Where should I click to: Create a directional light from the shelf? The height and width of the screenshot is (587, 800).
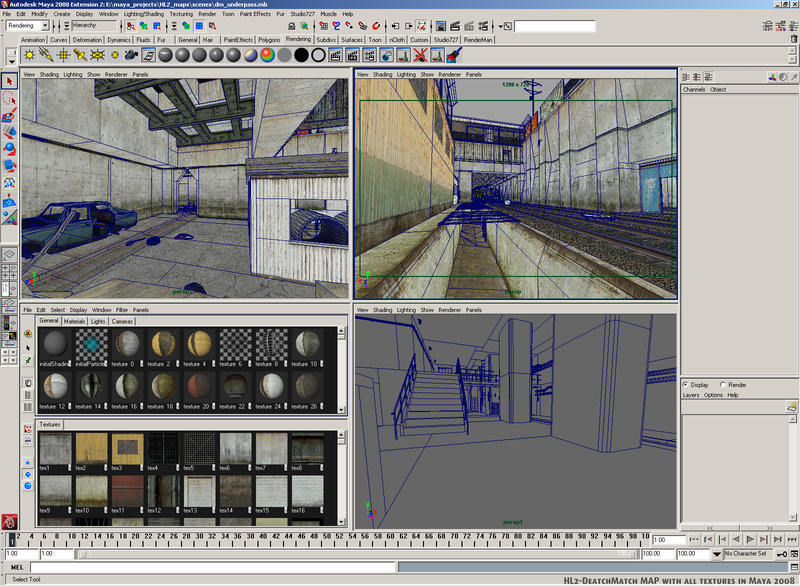coord(46,55)
